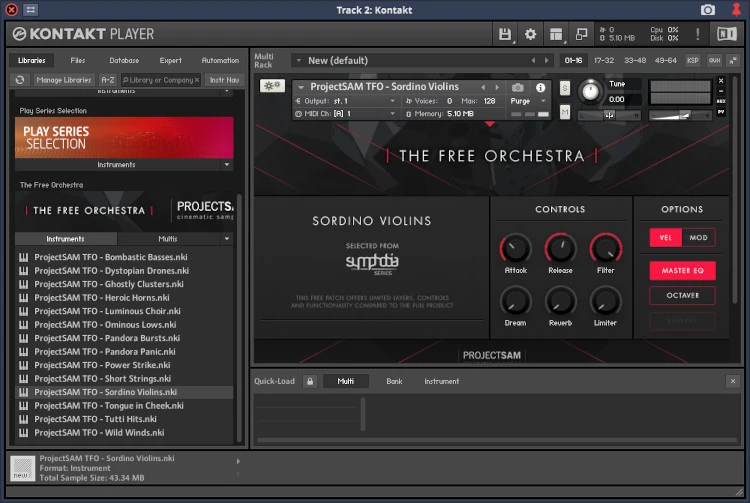Open instrument snapshot camera icon
This screenshot has width=750, height=503.
pos(518,87)
